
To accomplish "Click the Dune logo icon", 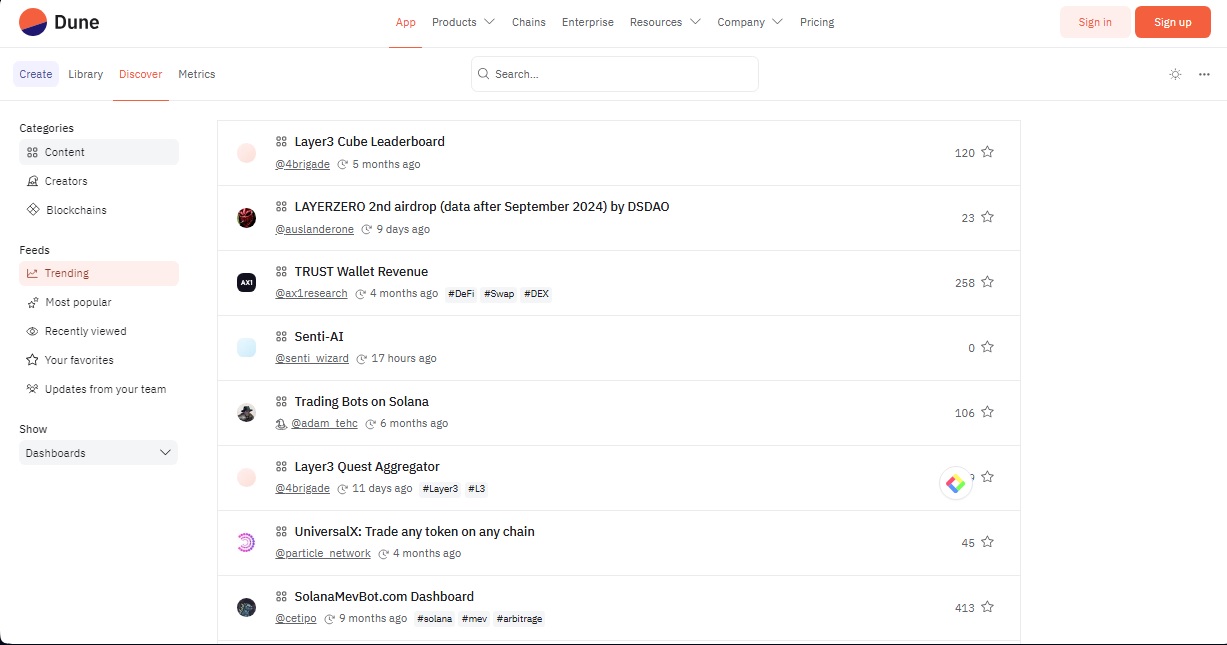I will (x=33, y=22).
